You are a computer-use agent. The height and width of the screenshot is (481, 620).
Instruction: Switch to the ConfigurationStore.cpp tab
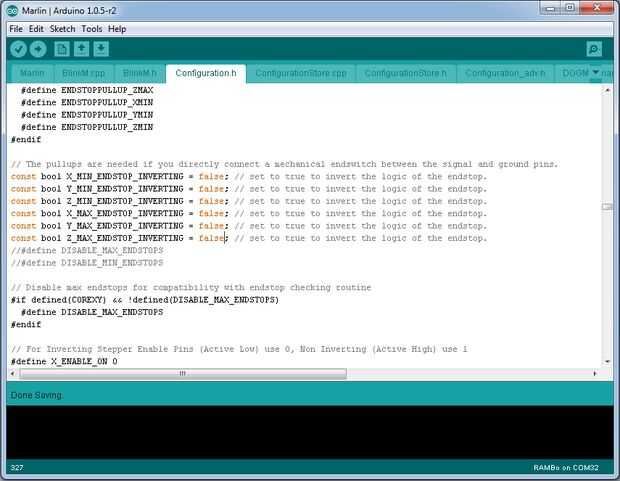[x=301, y=74]
